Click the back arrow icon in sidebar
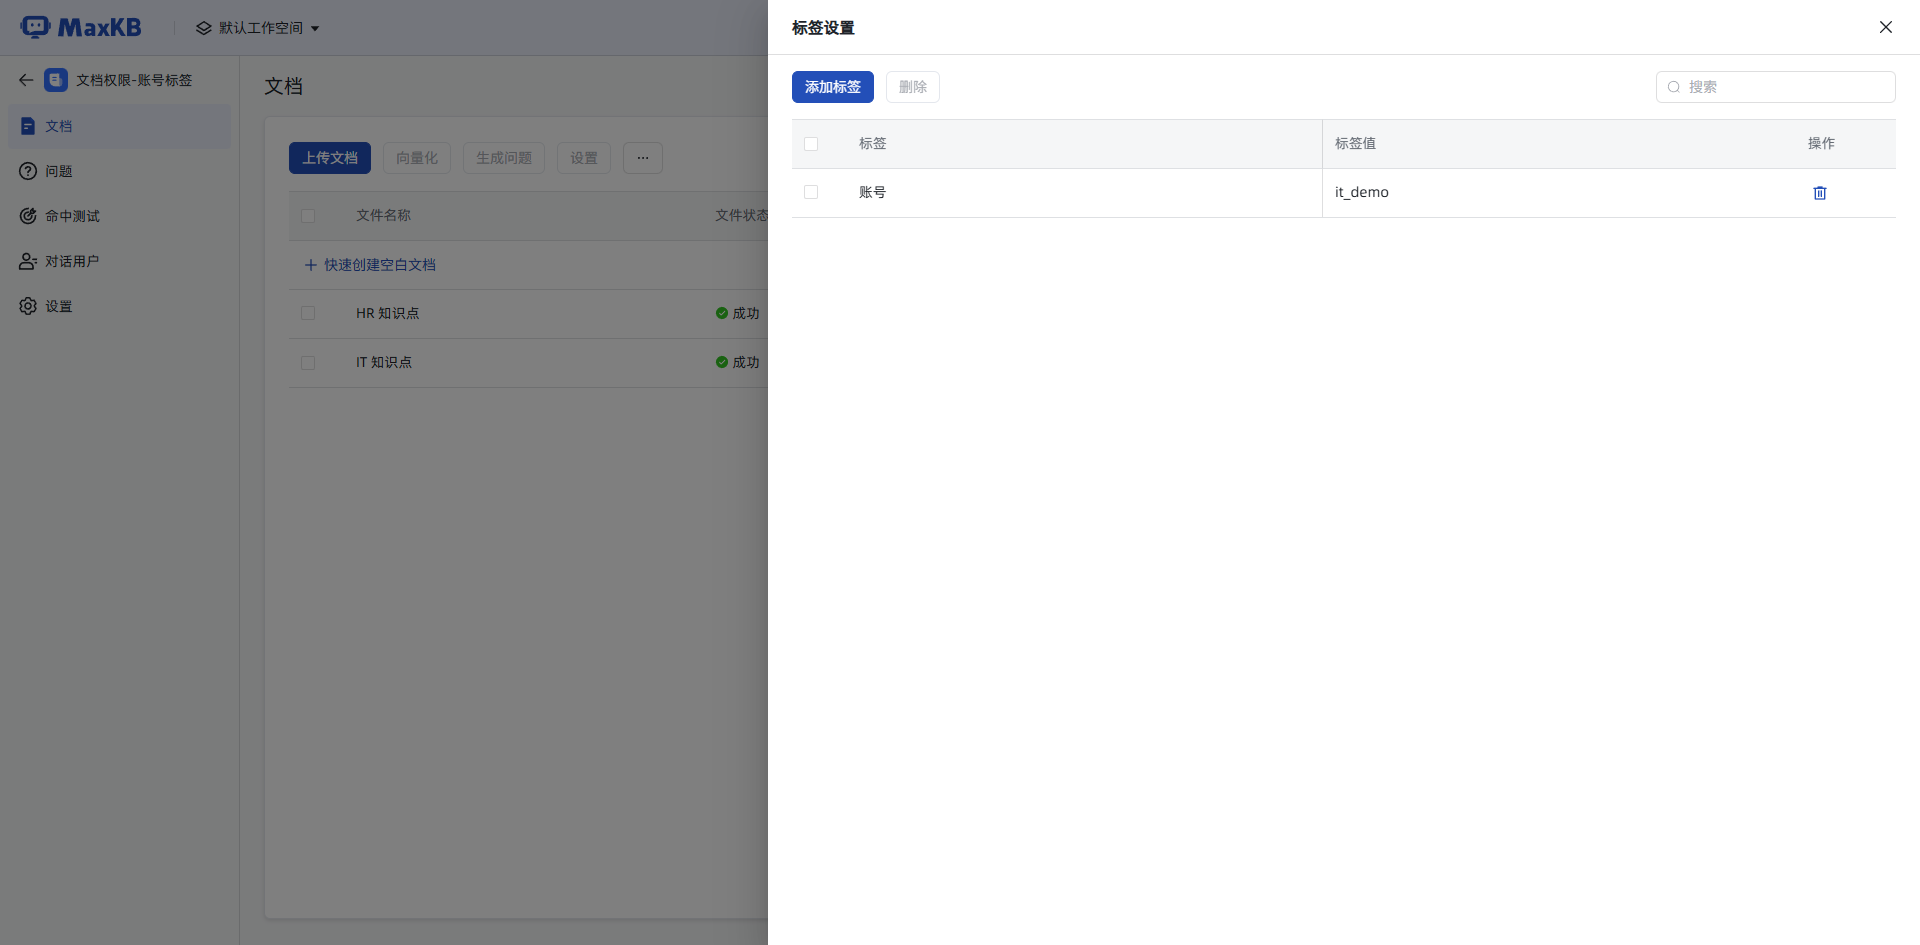 pos(26,80)
